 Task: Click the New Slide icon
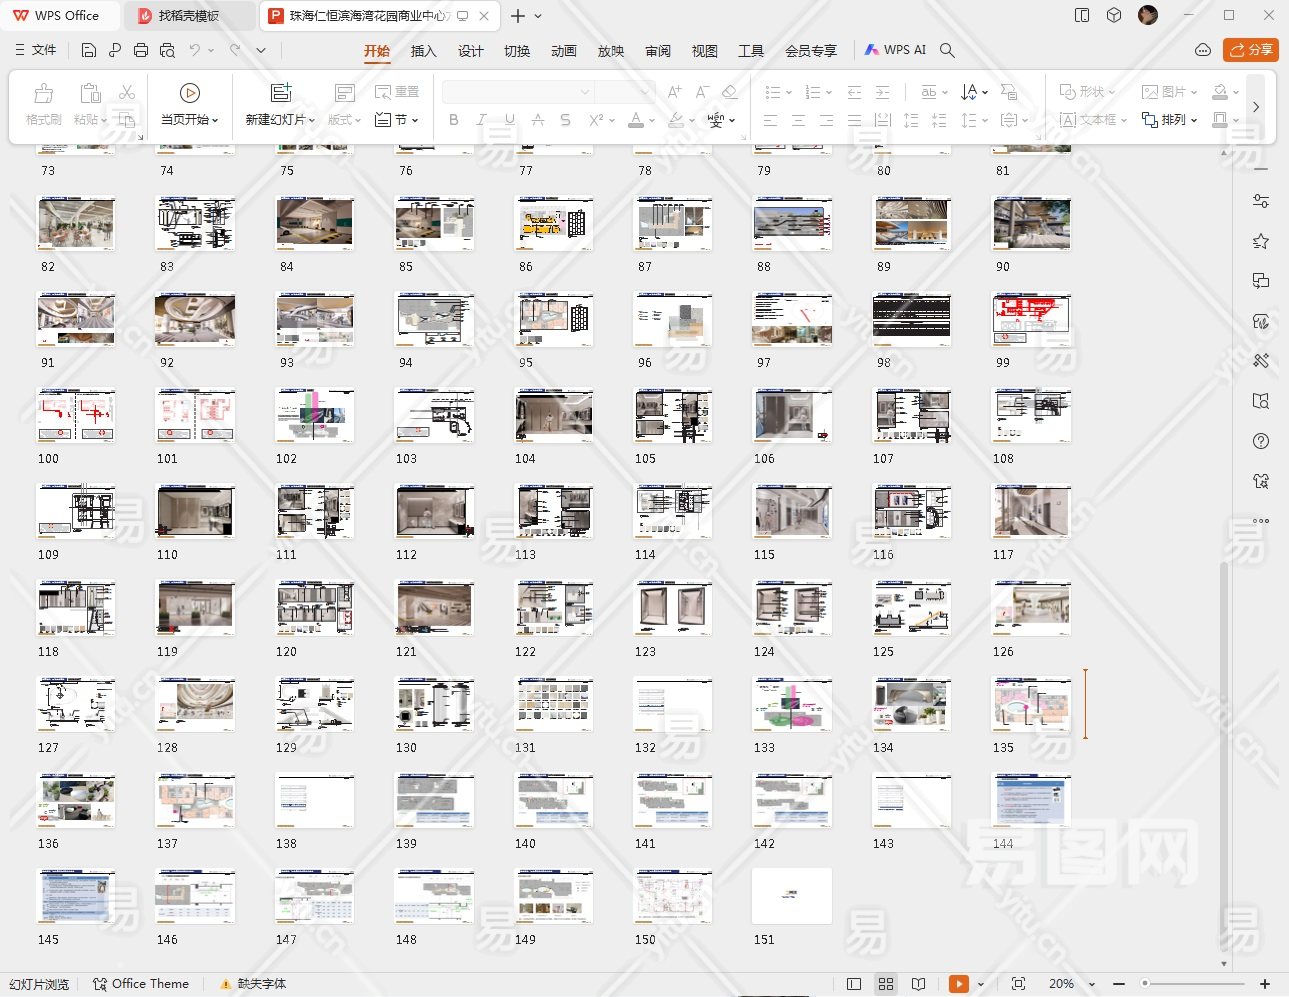click(x=281, y=93)
